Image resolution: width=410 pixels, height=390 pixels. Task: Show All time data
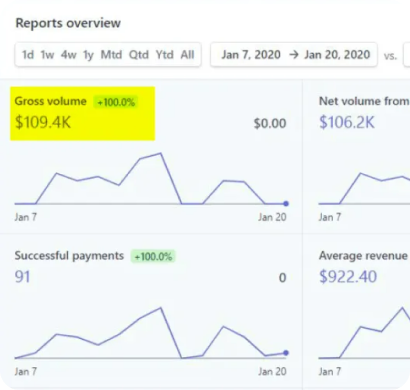(187, 55)
